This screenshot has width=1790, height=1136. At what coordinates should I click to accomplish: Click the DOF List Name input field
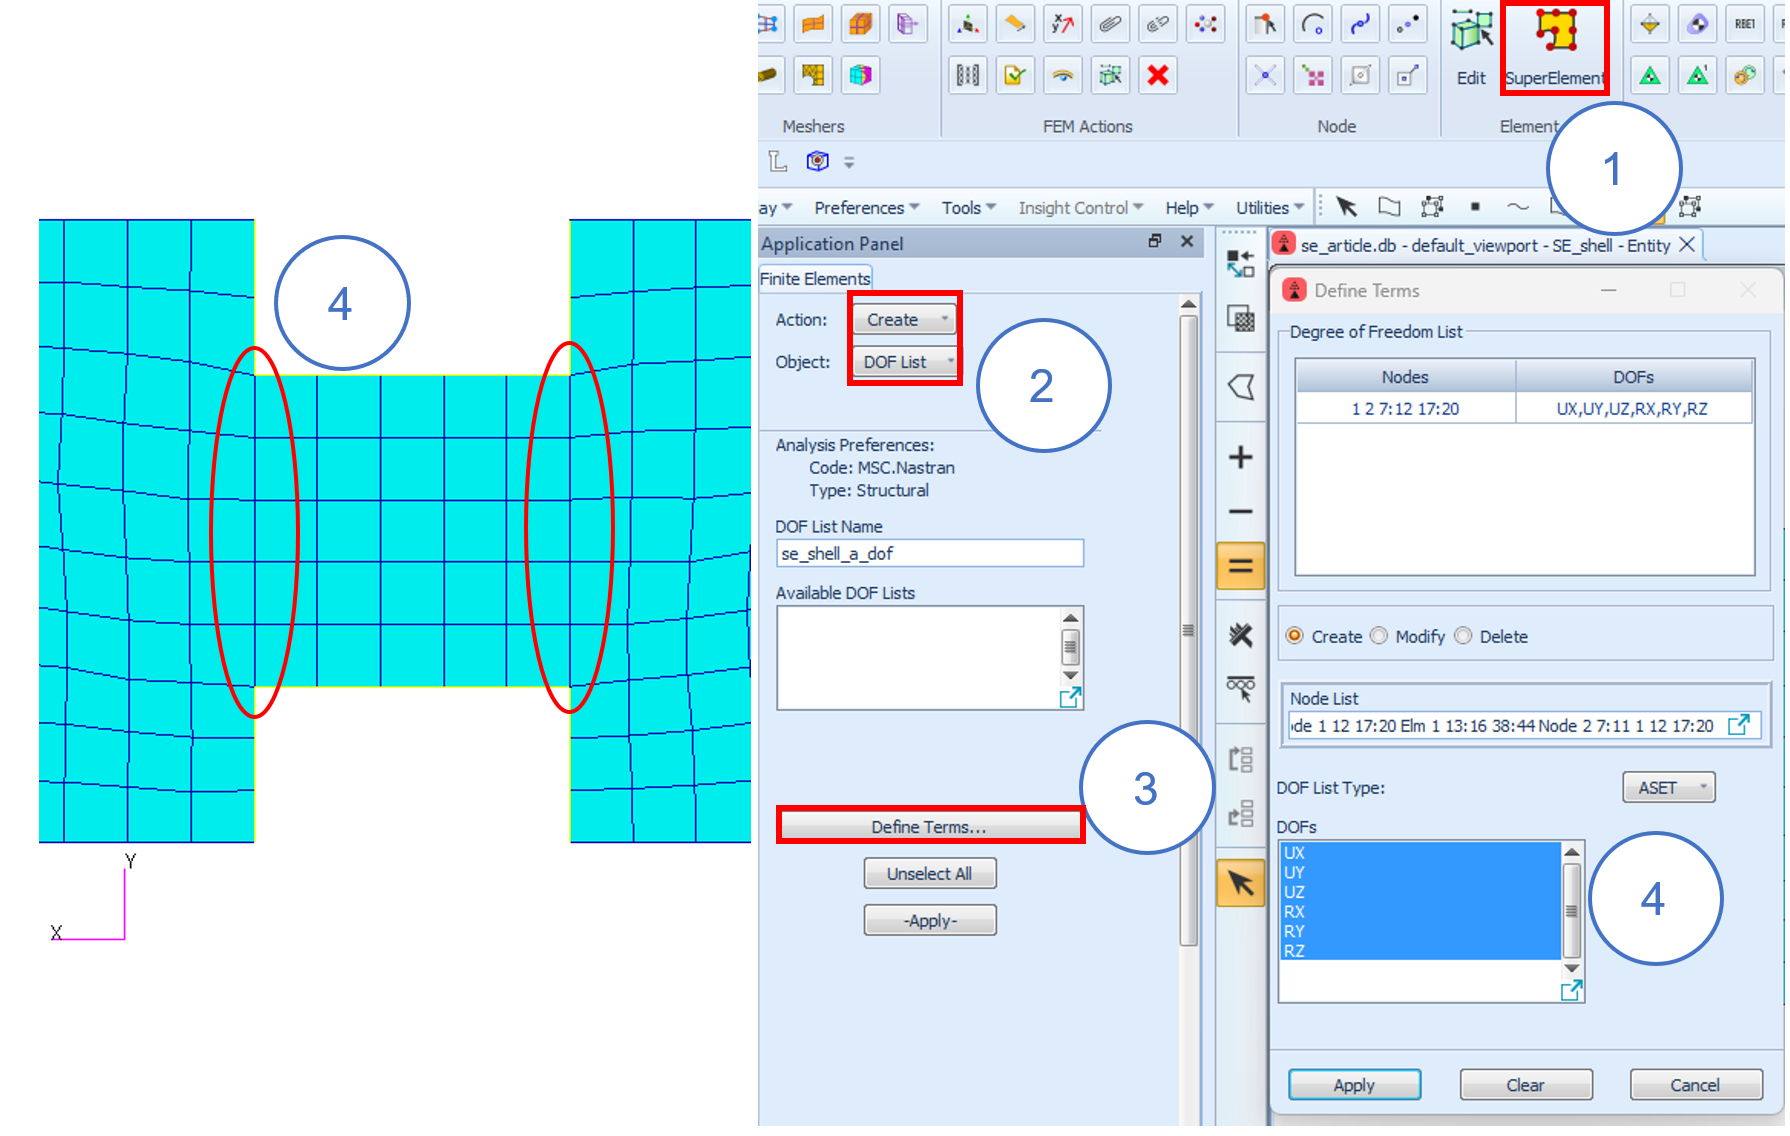[x=930, y=554]
